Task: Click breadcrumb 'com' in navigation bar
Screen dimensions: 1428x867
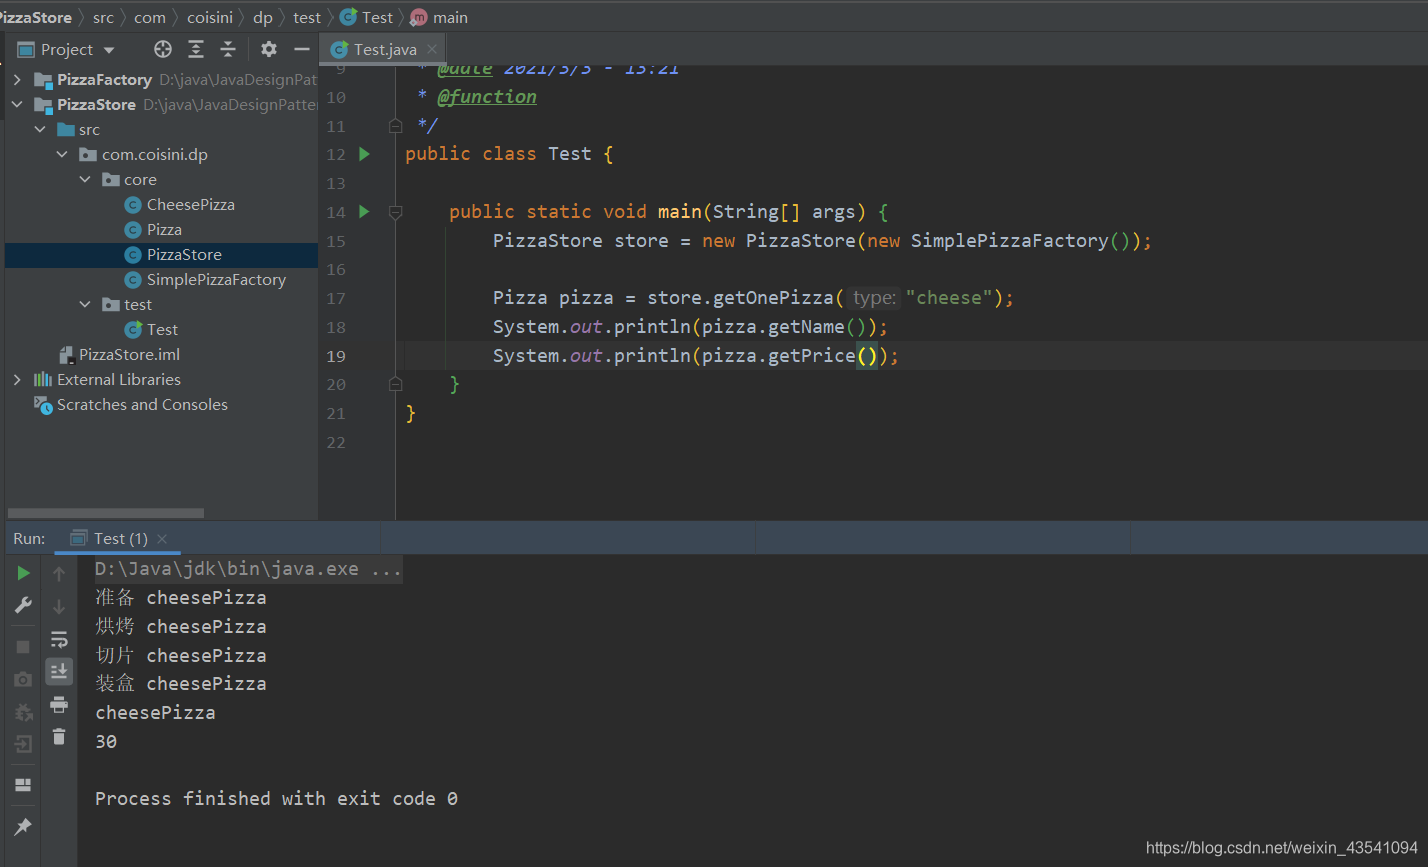Action: pos(150,17)
